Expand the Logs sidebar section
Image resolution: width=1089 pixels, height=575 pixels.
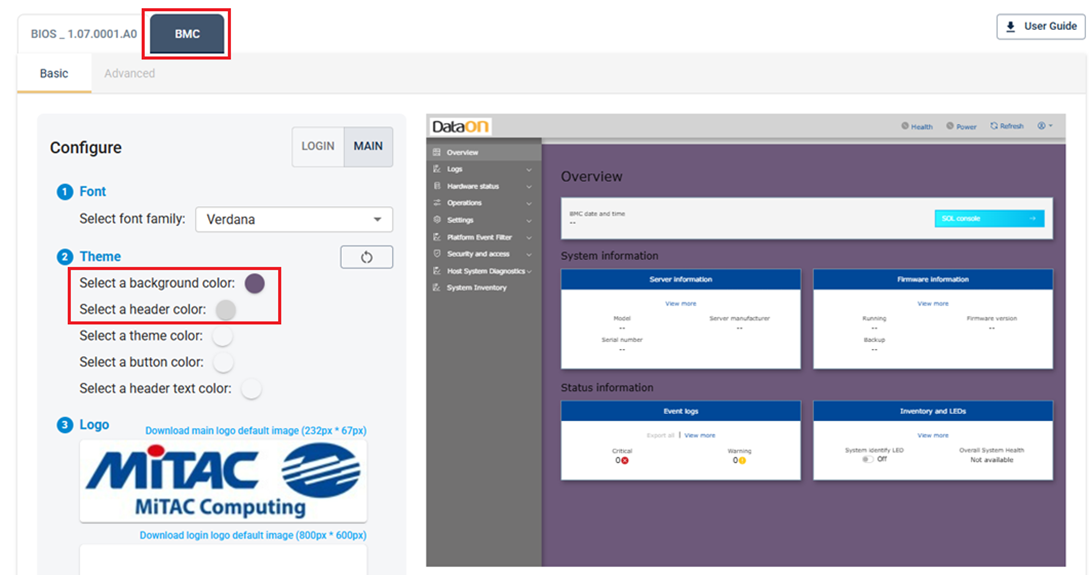point(528,170)
